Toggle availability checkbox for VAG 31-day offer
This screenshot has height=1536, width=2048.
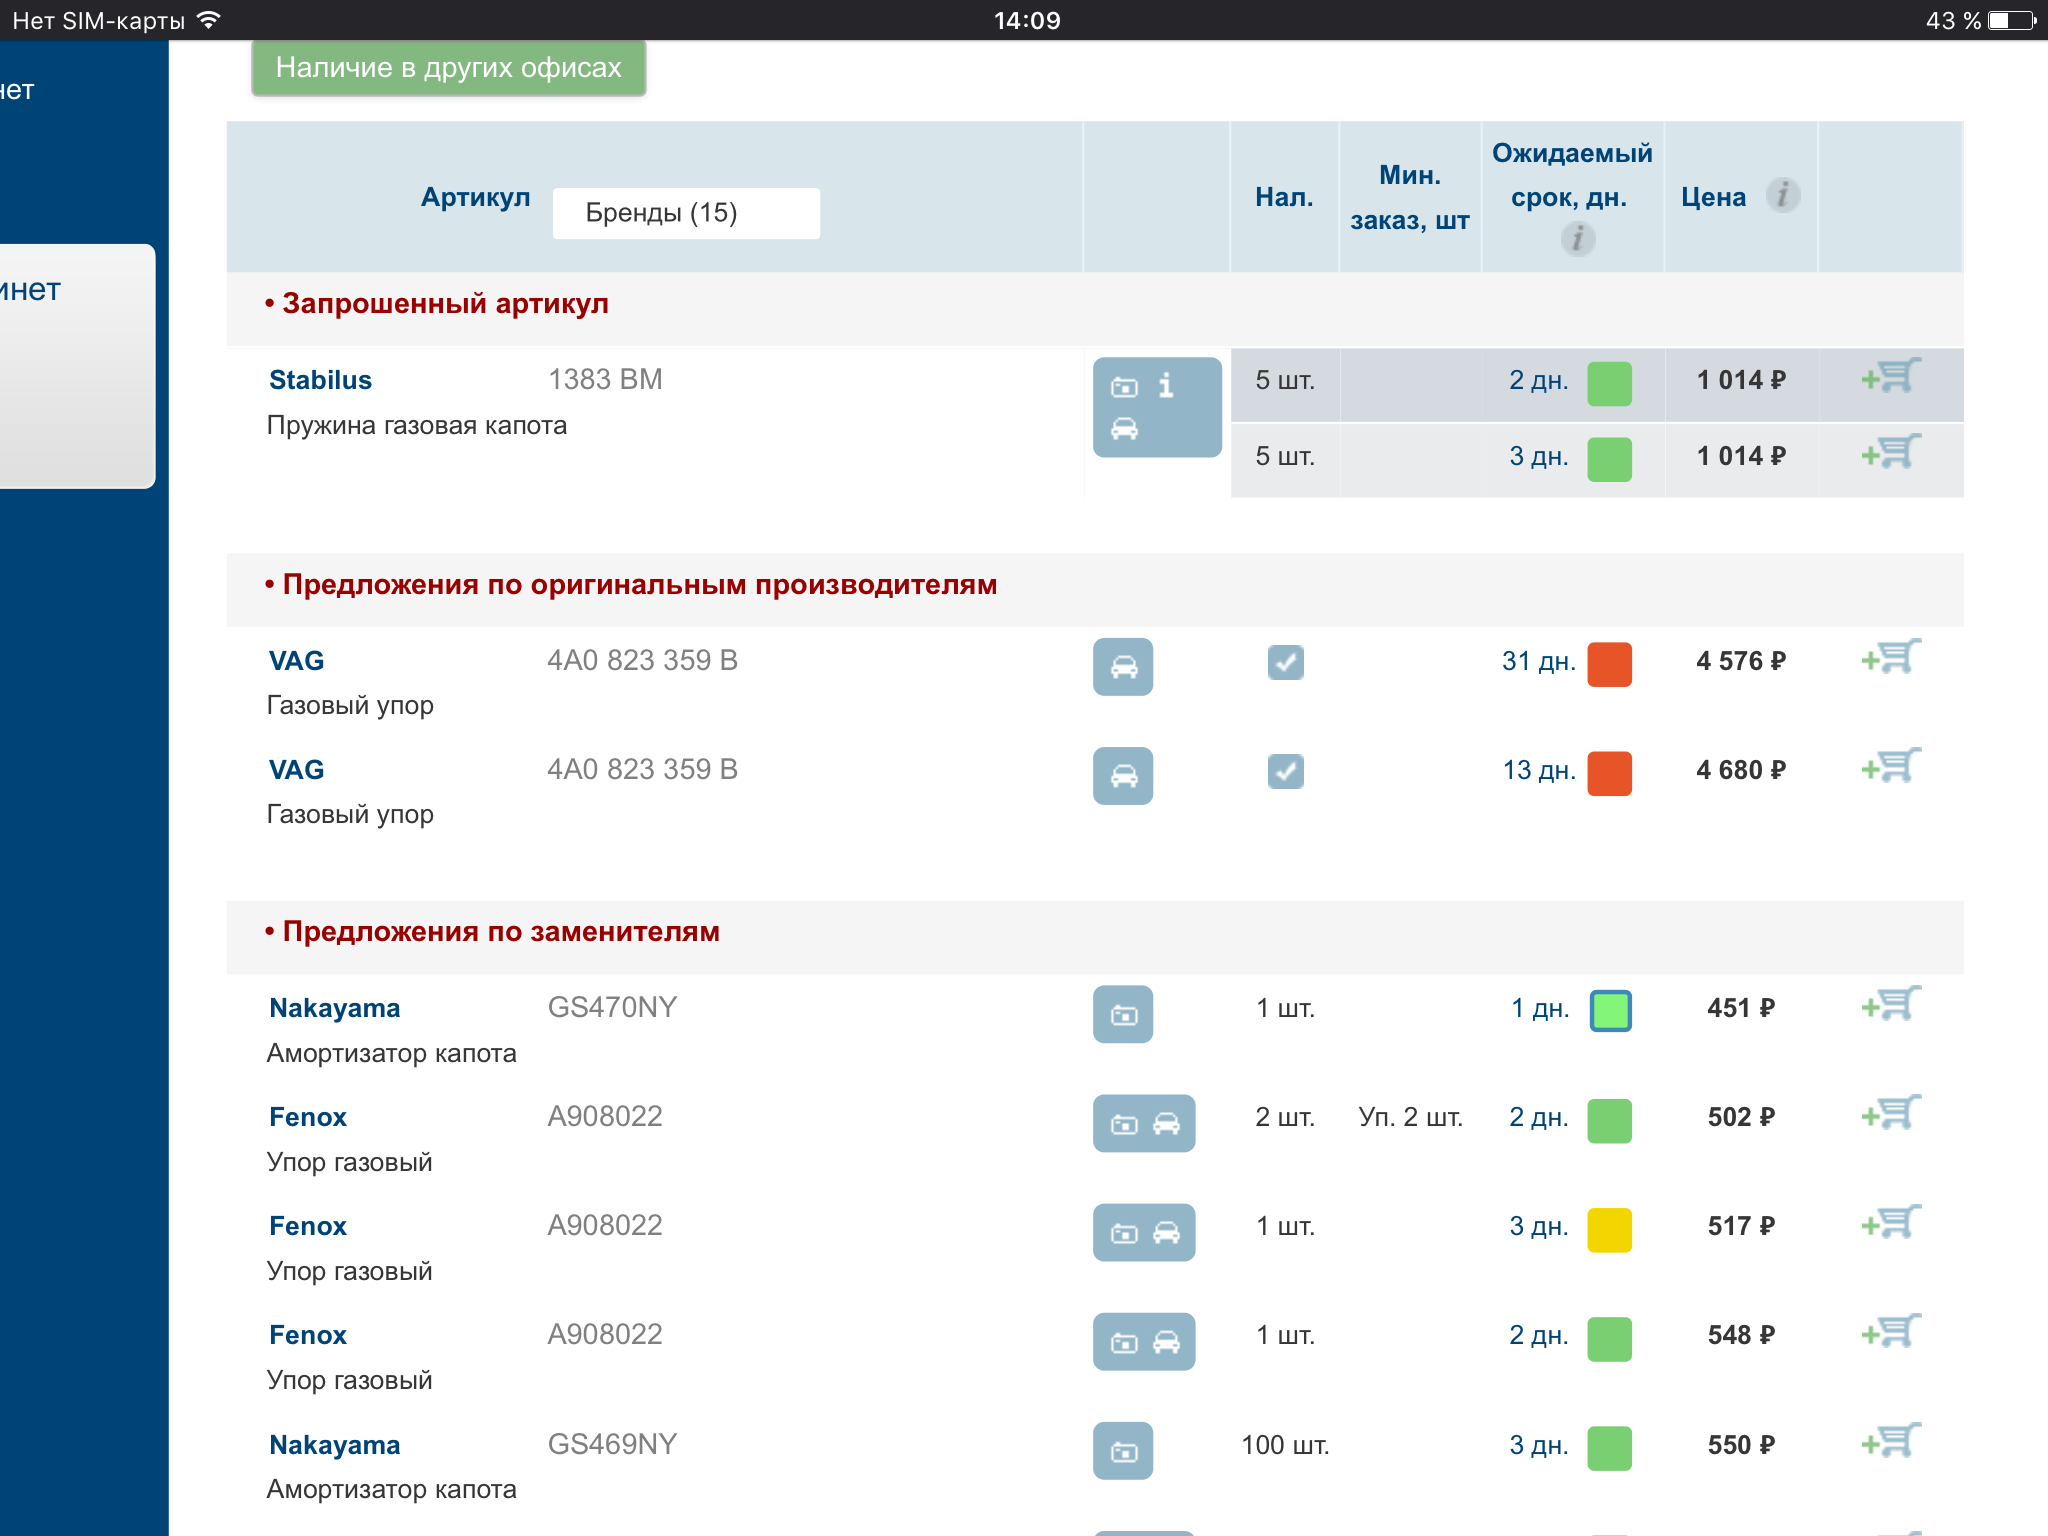pos(1285,662)
